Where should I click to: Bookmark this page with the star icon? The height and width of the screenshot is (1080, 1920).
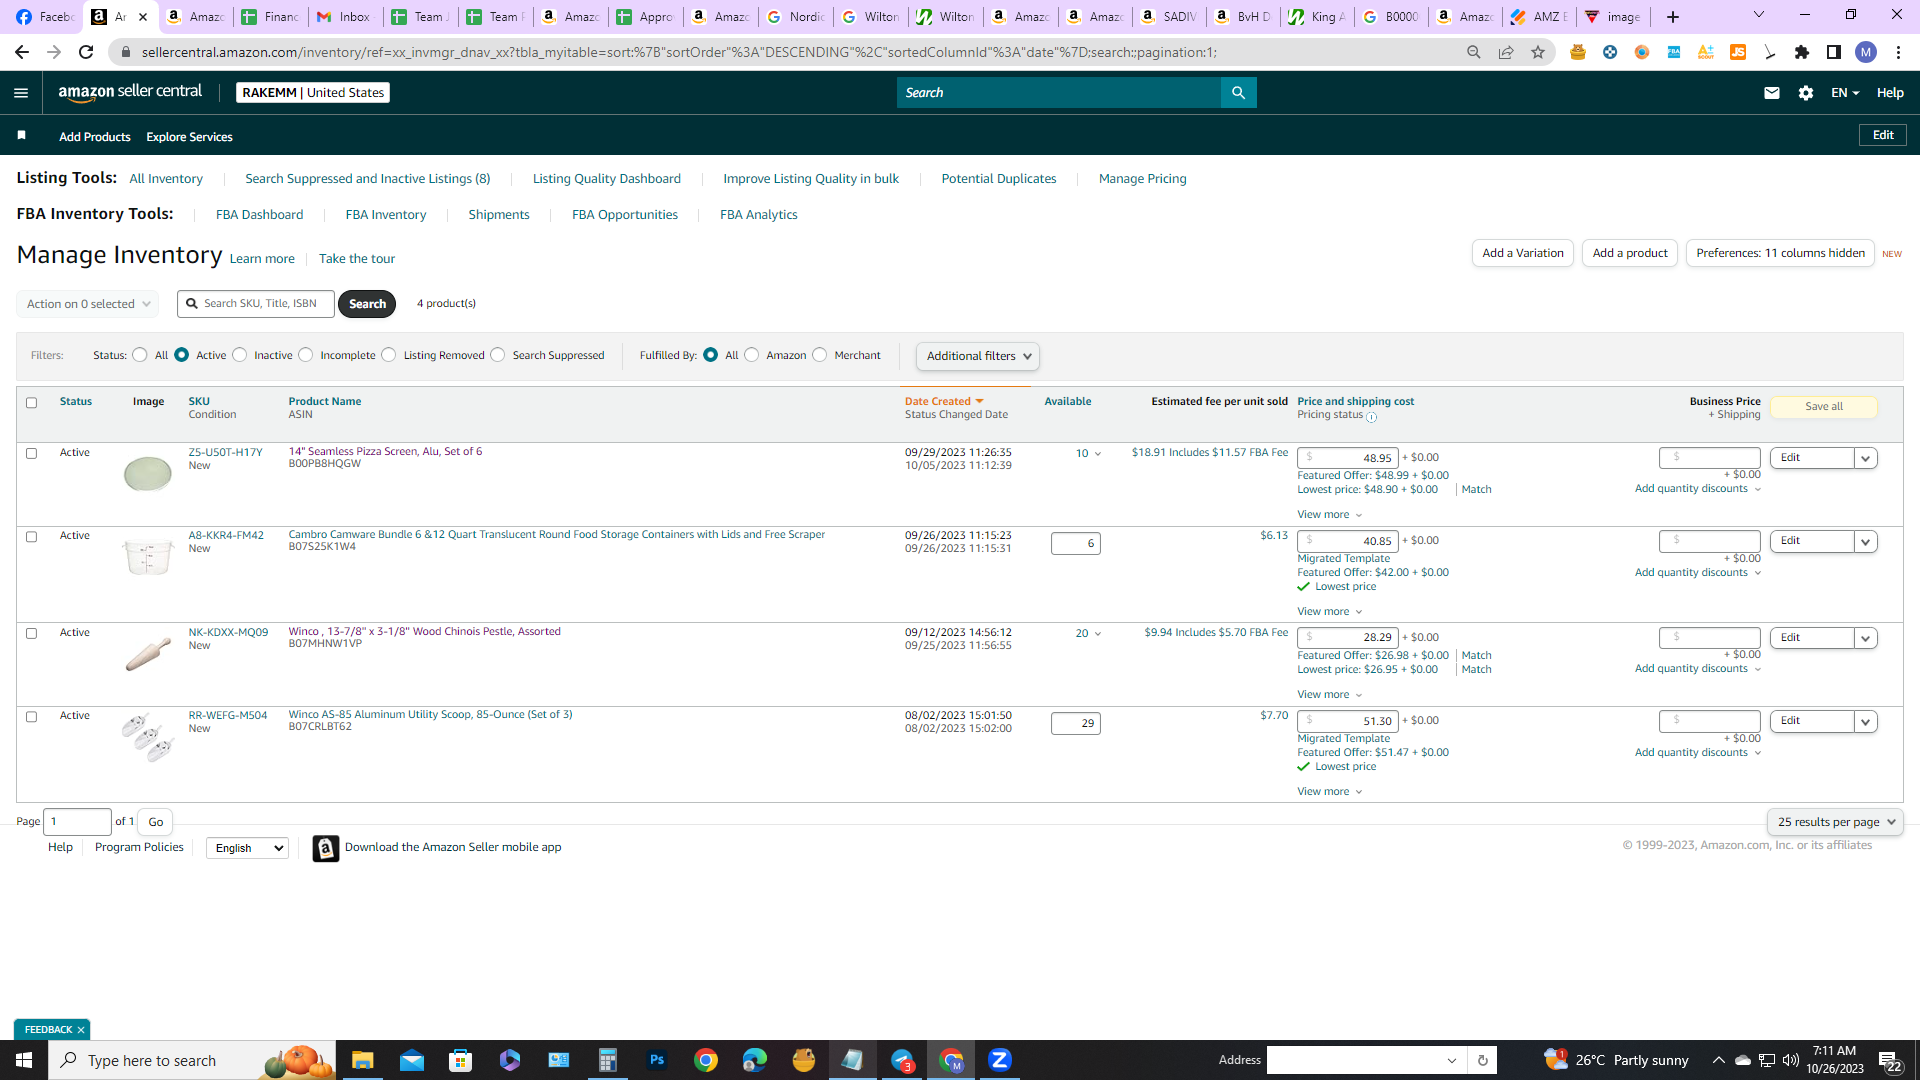(1538, 52)
